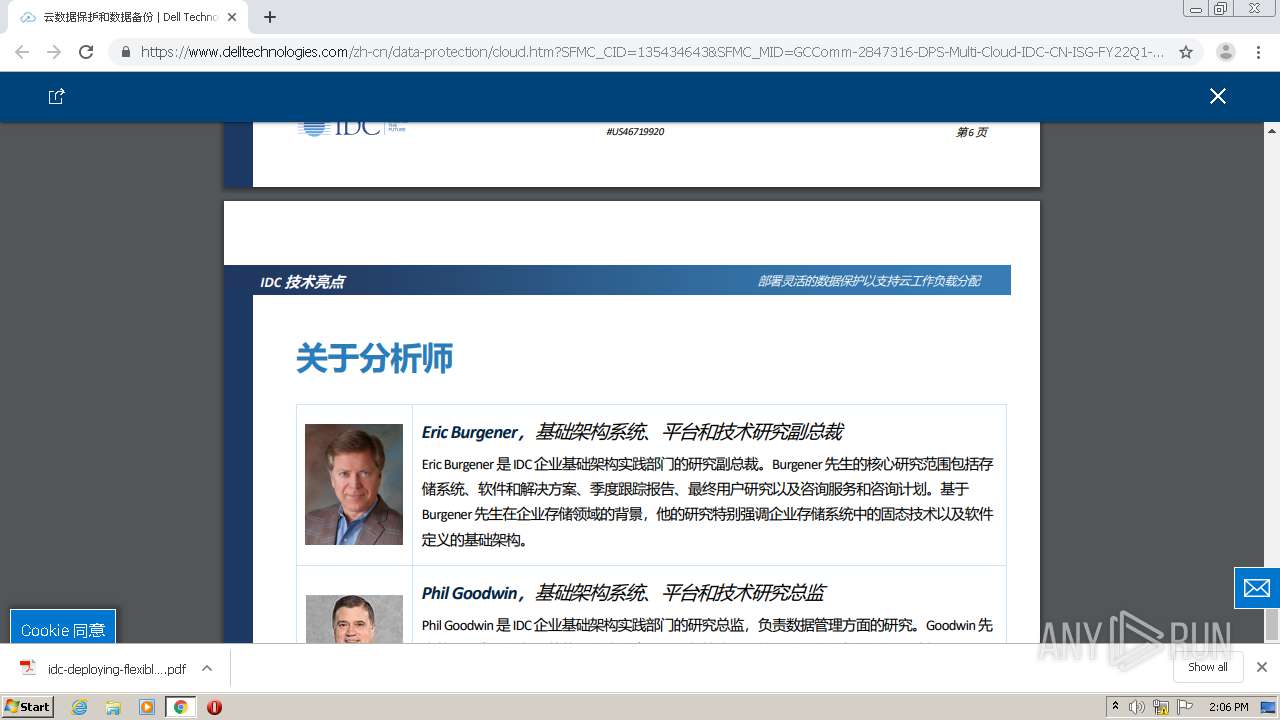The width and height of the screenshot is (1280, 720).
Task: Click the 部署灵活的数据保护 banner subtitle
Action: (x=869, y=281)
